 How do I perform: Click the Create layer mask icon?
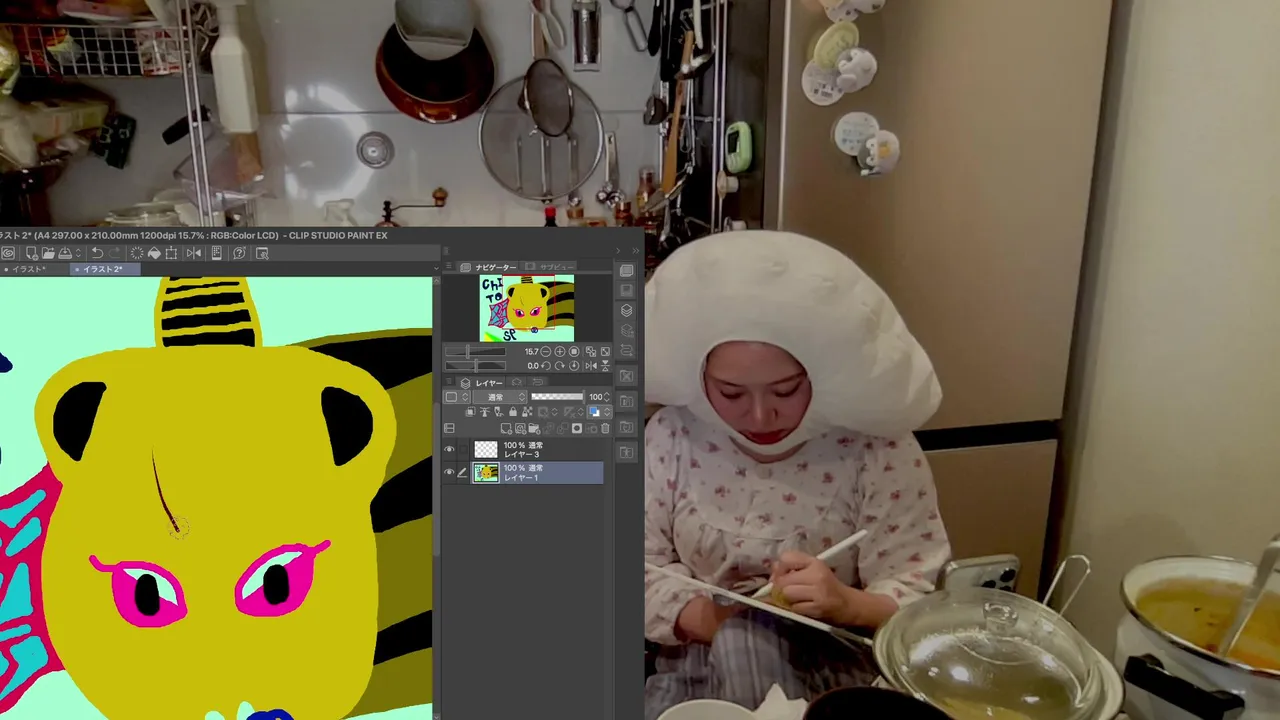pos(577,428)
